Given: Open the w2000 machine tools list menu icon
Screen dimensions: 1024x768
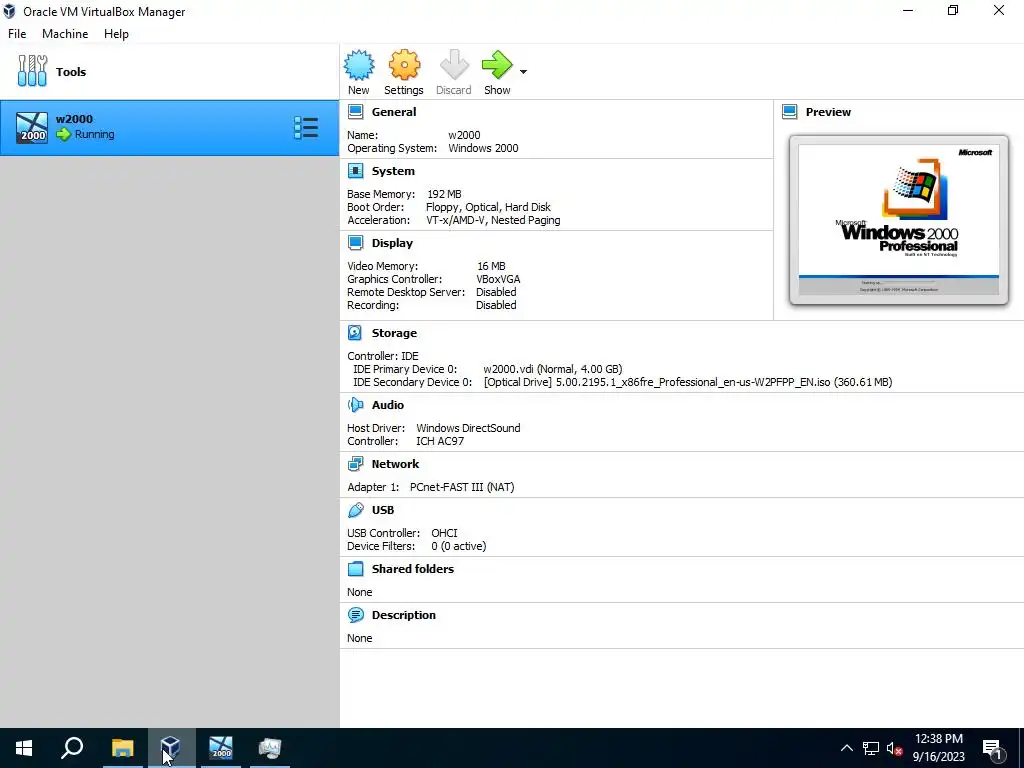Looking at the screenshot, I should pyautogui.click(x=306, y=128).
